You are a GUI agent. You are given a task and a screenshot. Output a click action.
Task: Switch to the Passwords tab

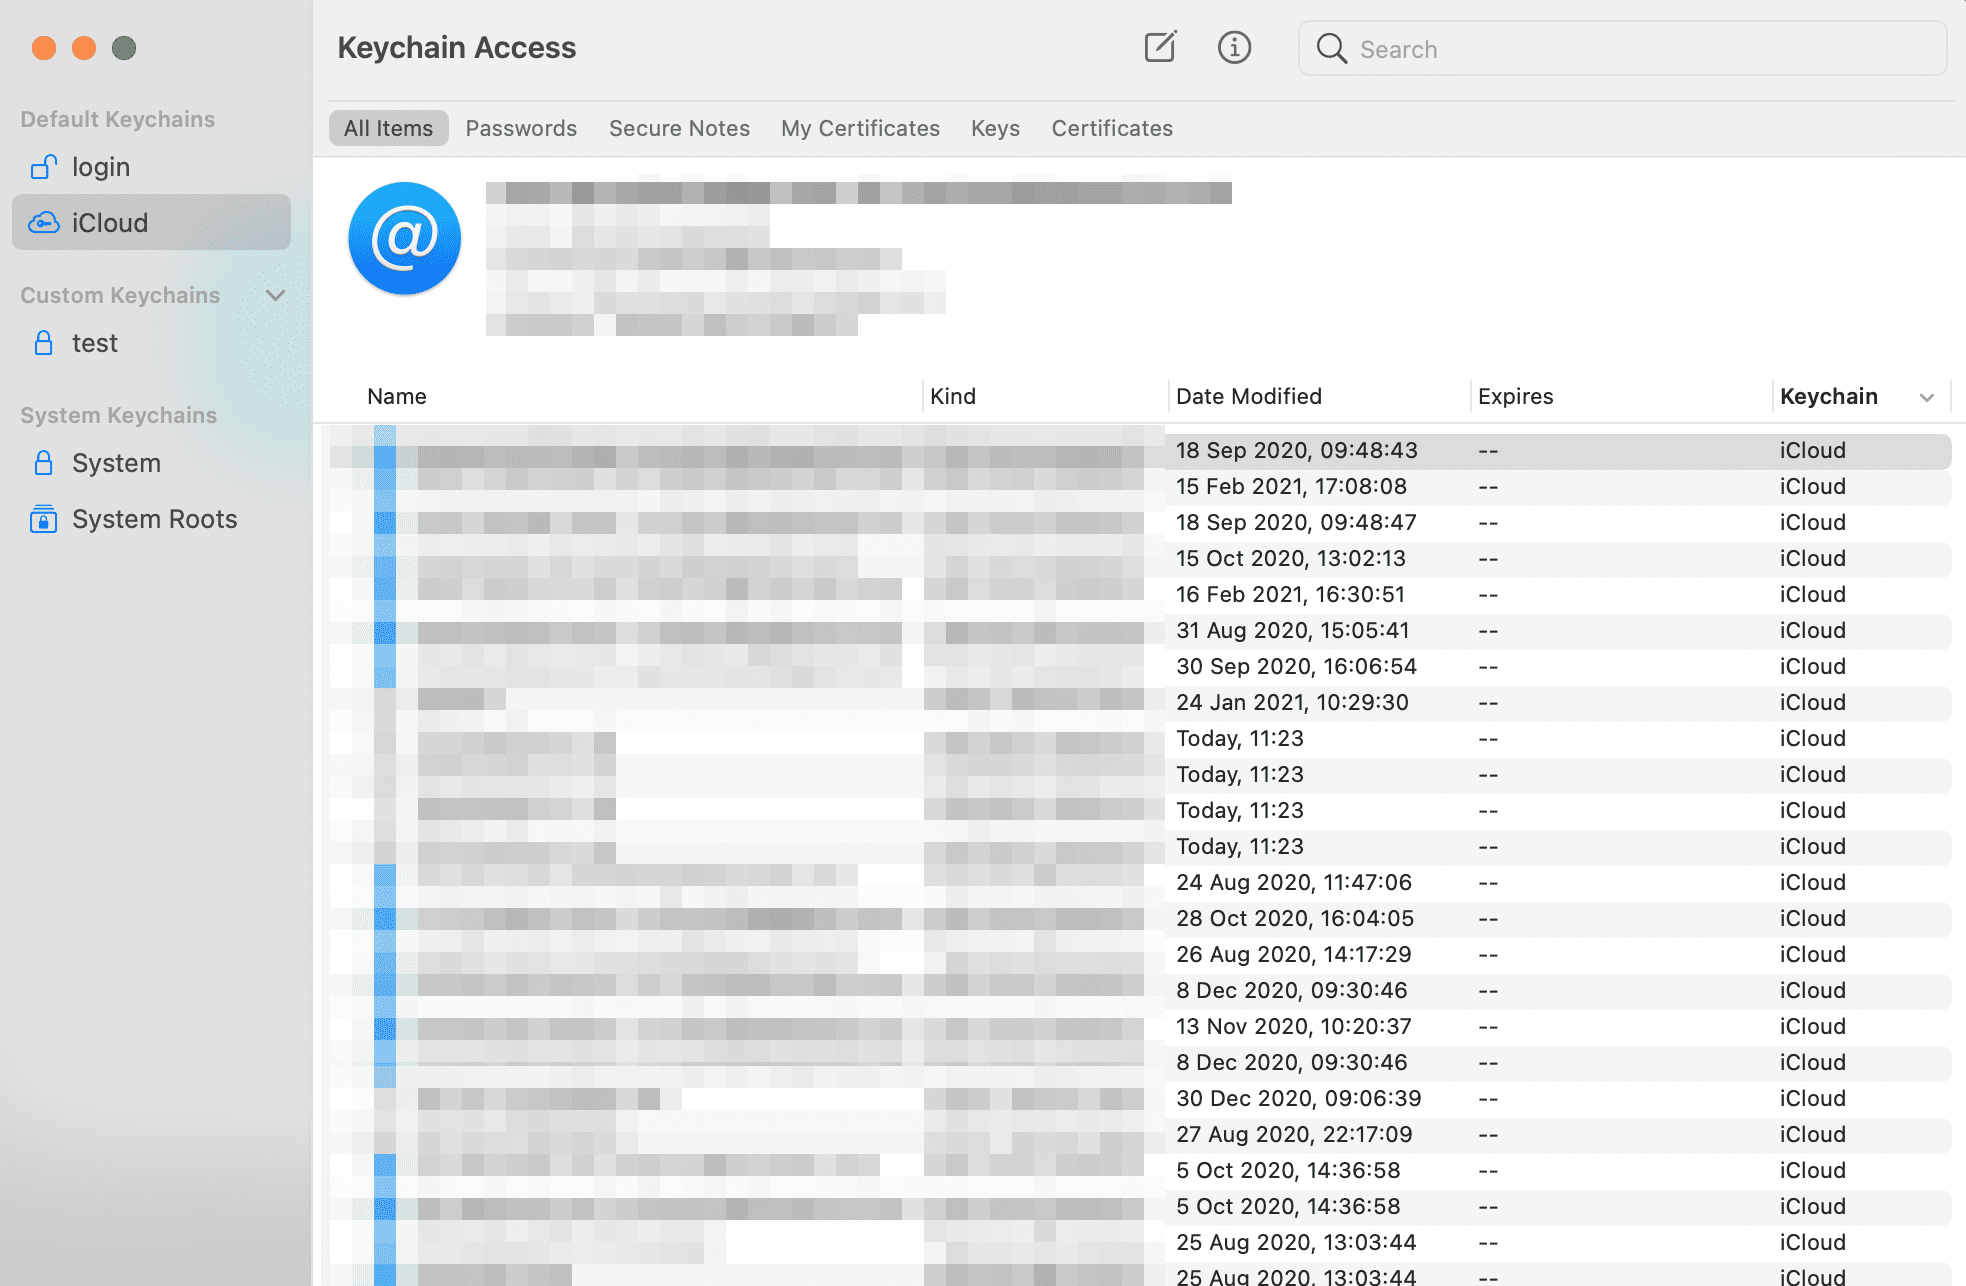[521, 128]
